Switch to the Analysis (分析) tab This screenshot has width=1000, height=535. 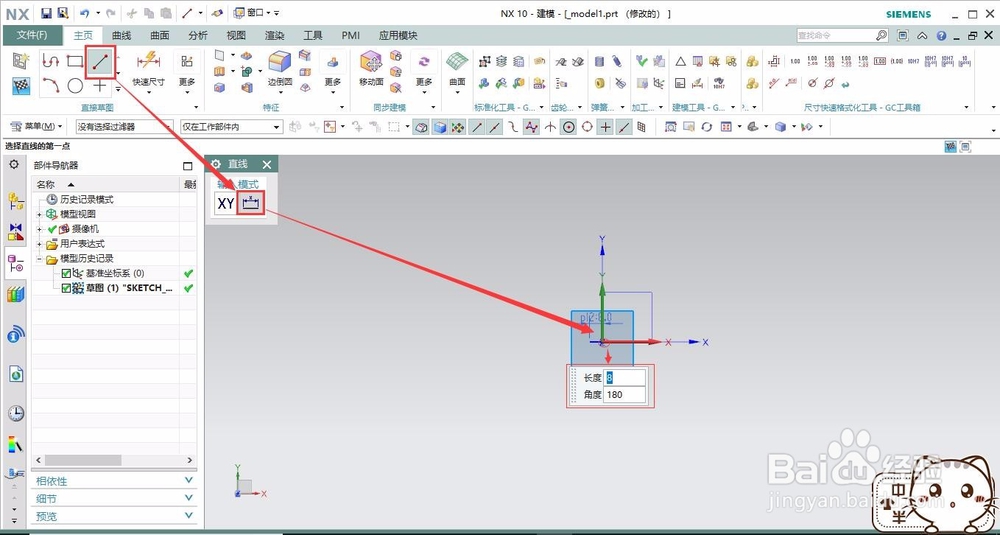click(198, 36)
